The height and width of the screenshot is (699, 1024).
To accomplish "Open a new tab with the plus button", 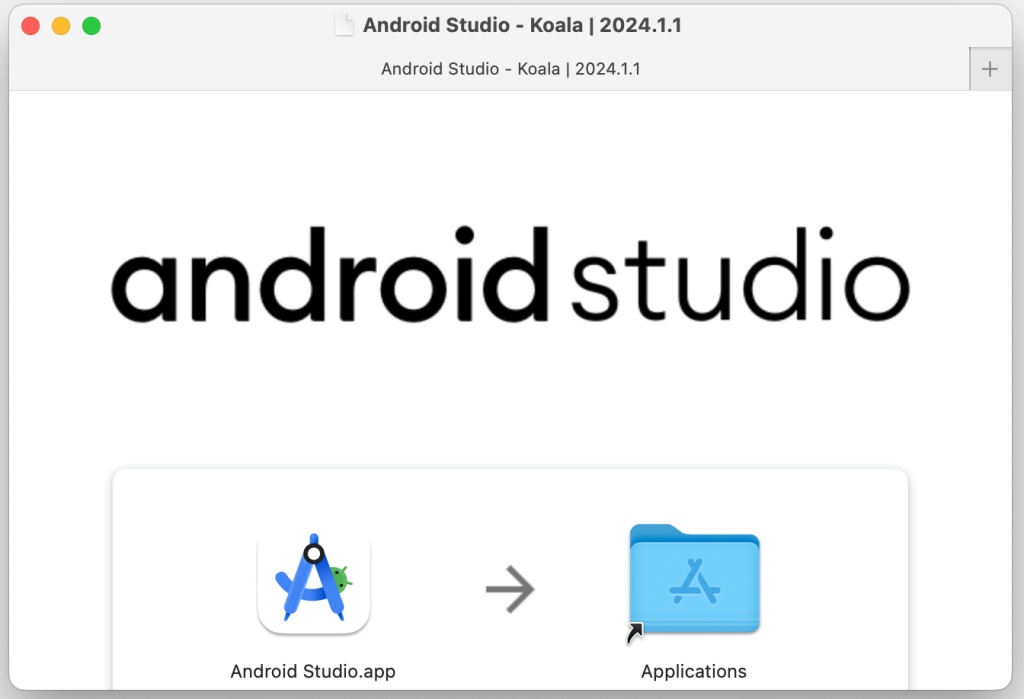I will [x=990, y=69].
